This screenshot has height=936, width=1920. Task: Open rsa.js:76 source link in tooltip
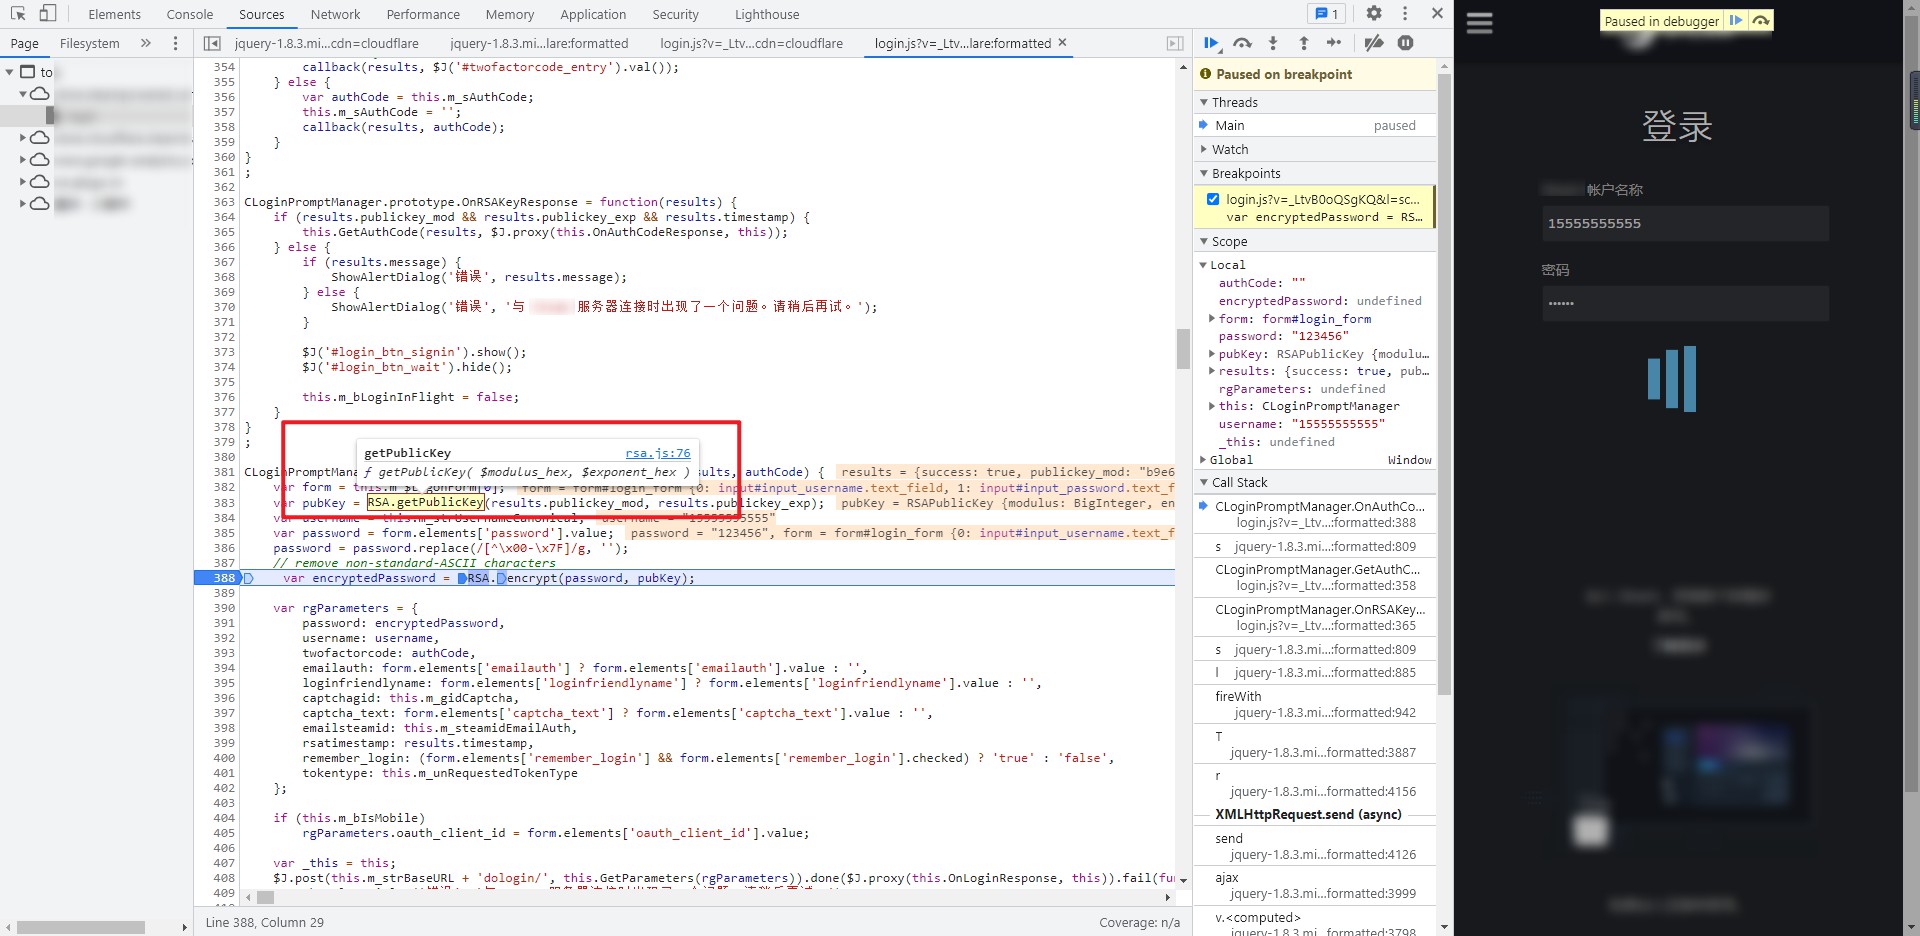click(657, 453)
